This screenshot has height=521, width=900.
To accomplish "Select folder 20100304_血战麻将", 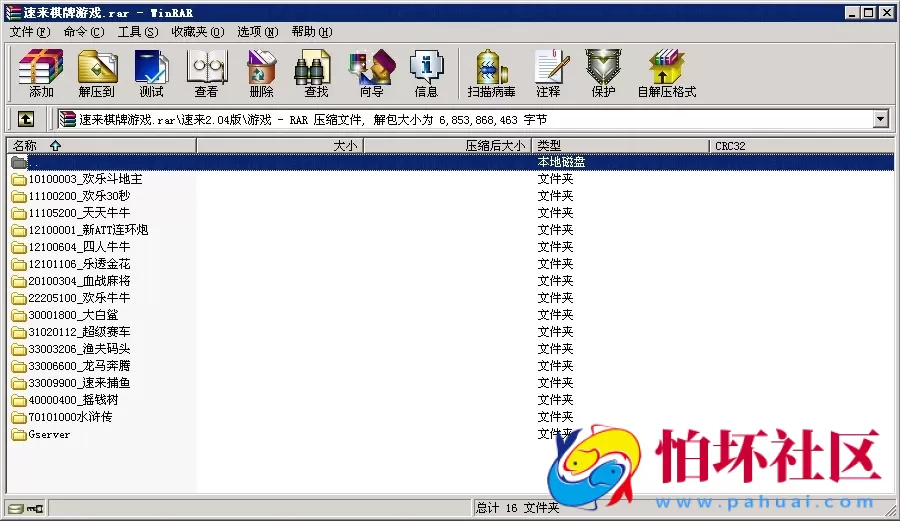I will coord(79,281).
